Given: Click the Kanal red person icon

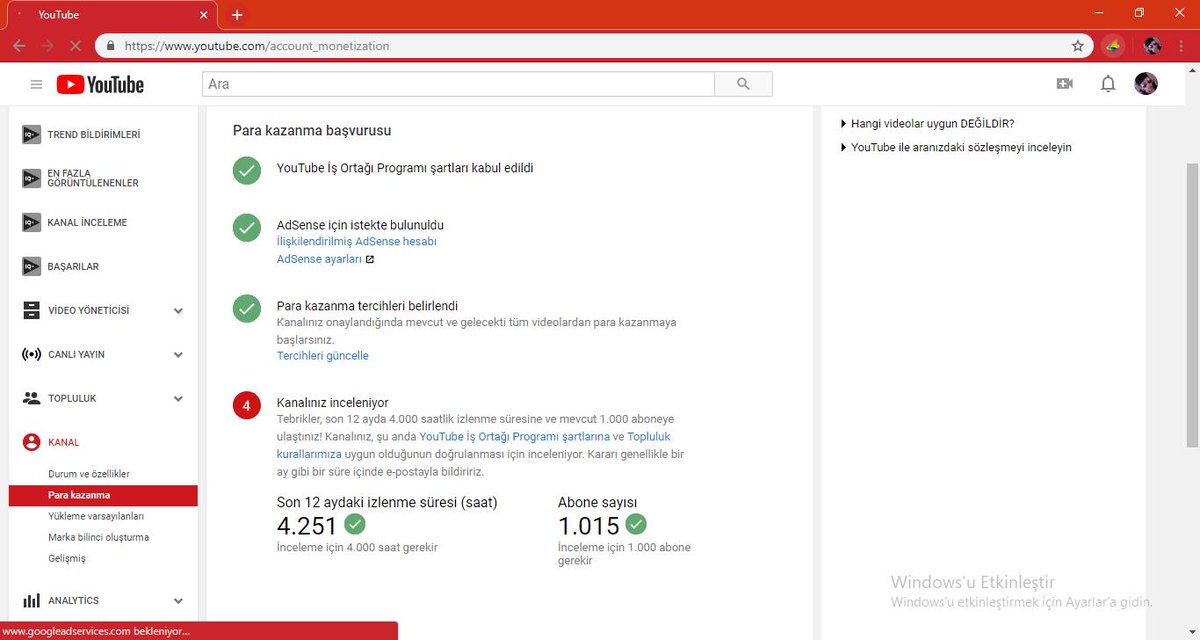Looking at the screenshot, I should coord(31,442).
